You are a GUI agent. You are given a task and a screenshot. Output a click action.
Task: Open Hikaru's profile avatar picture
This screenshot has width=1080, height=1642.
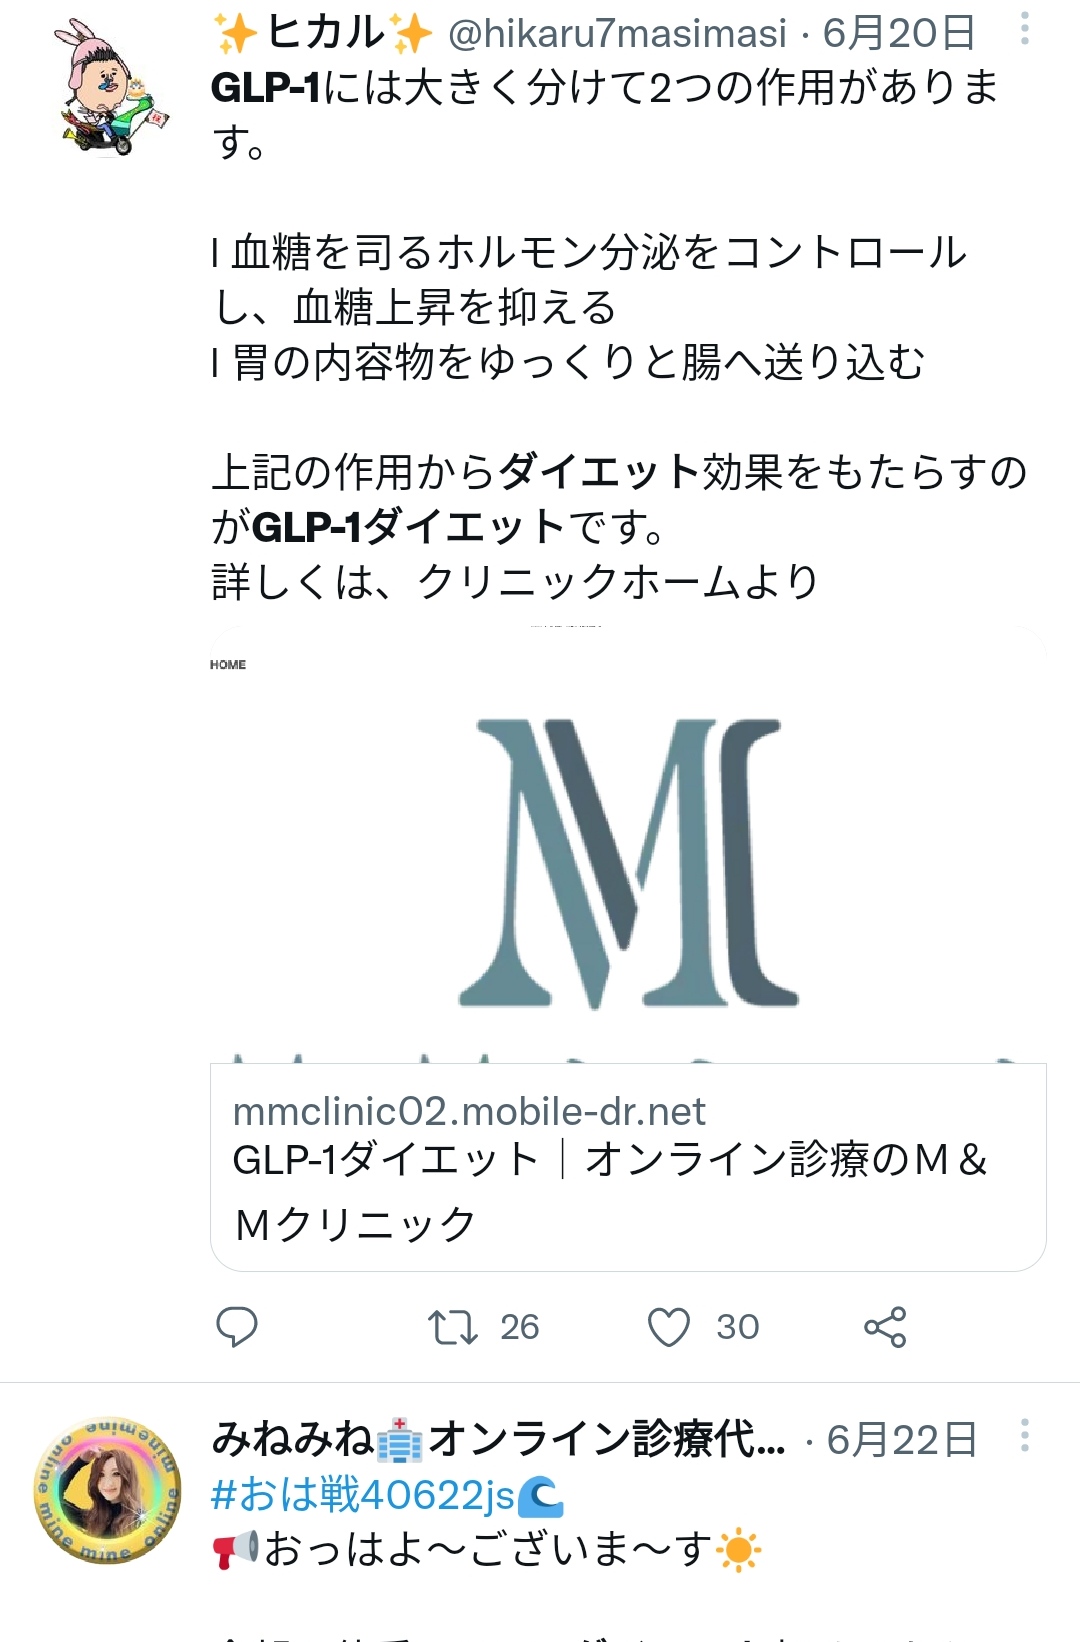(x=111, y=88)
